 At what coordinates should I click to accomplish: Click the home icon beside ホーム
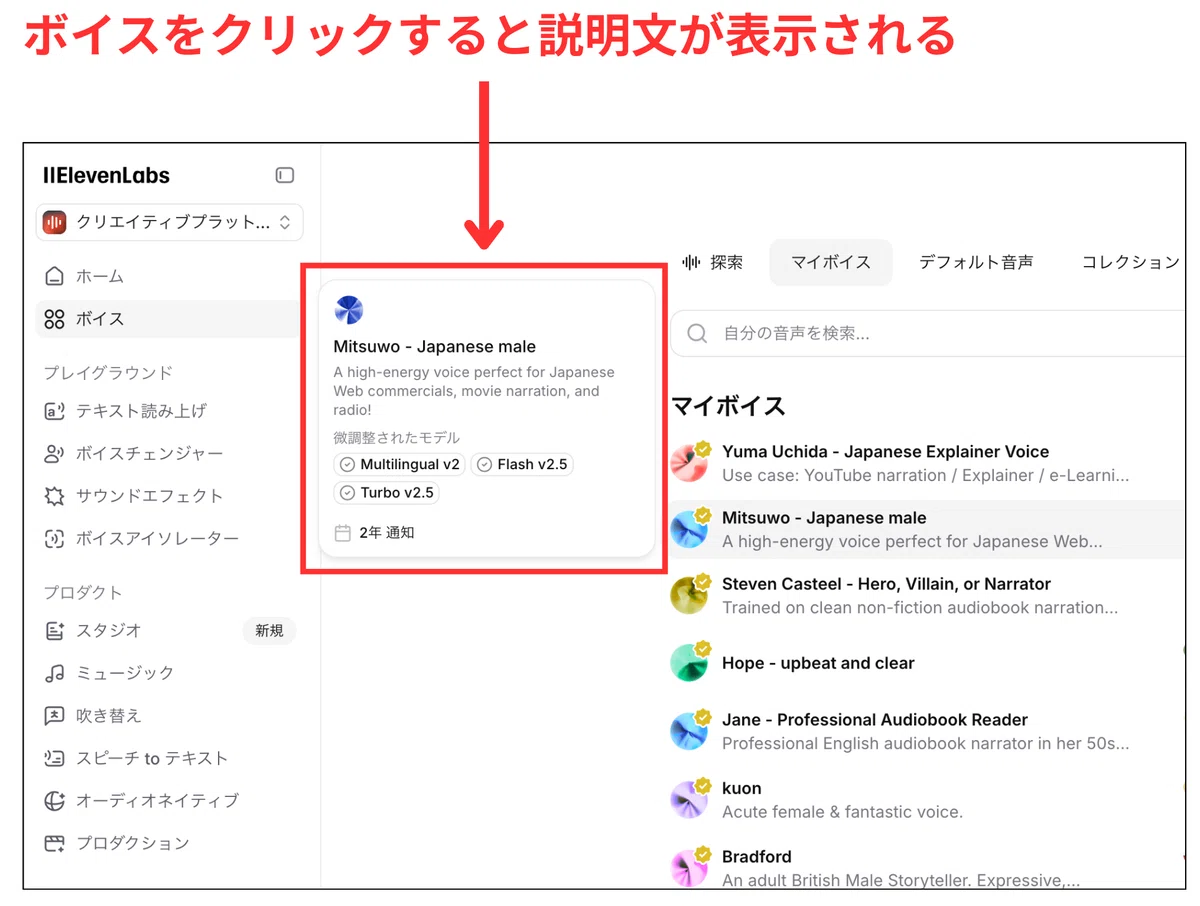coord(54,276)
